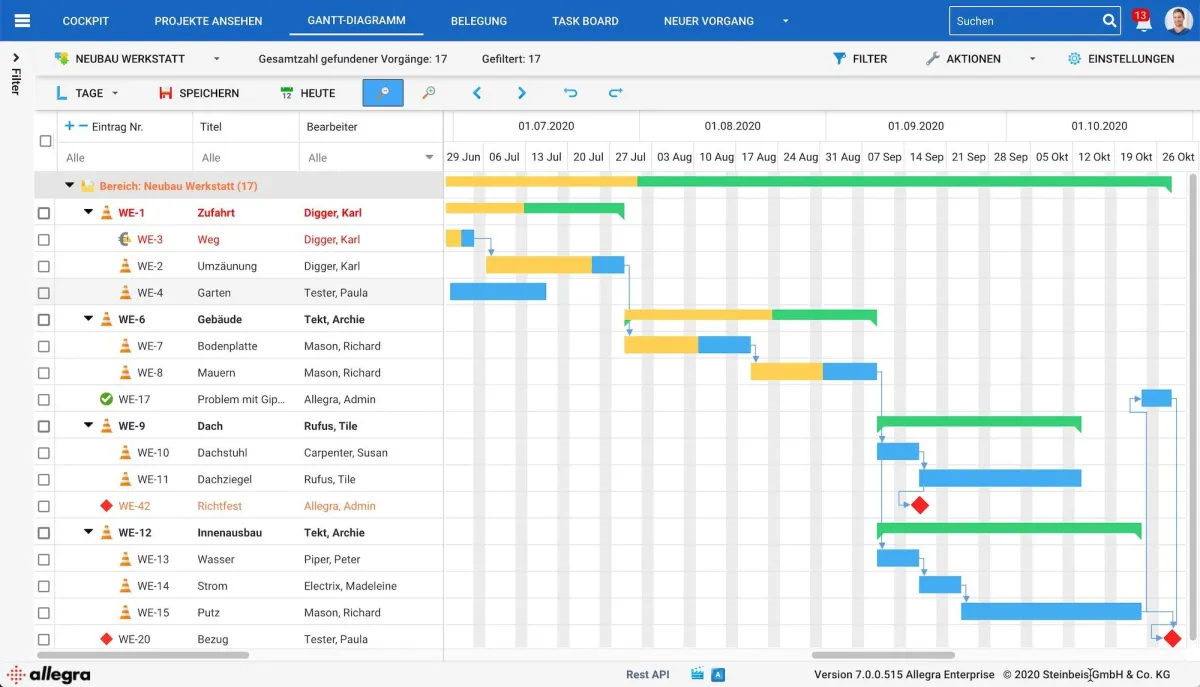The height and width of the screenshot is (687, 1200).
Task: Click the Suchen search field
Action: point(1025,21)
